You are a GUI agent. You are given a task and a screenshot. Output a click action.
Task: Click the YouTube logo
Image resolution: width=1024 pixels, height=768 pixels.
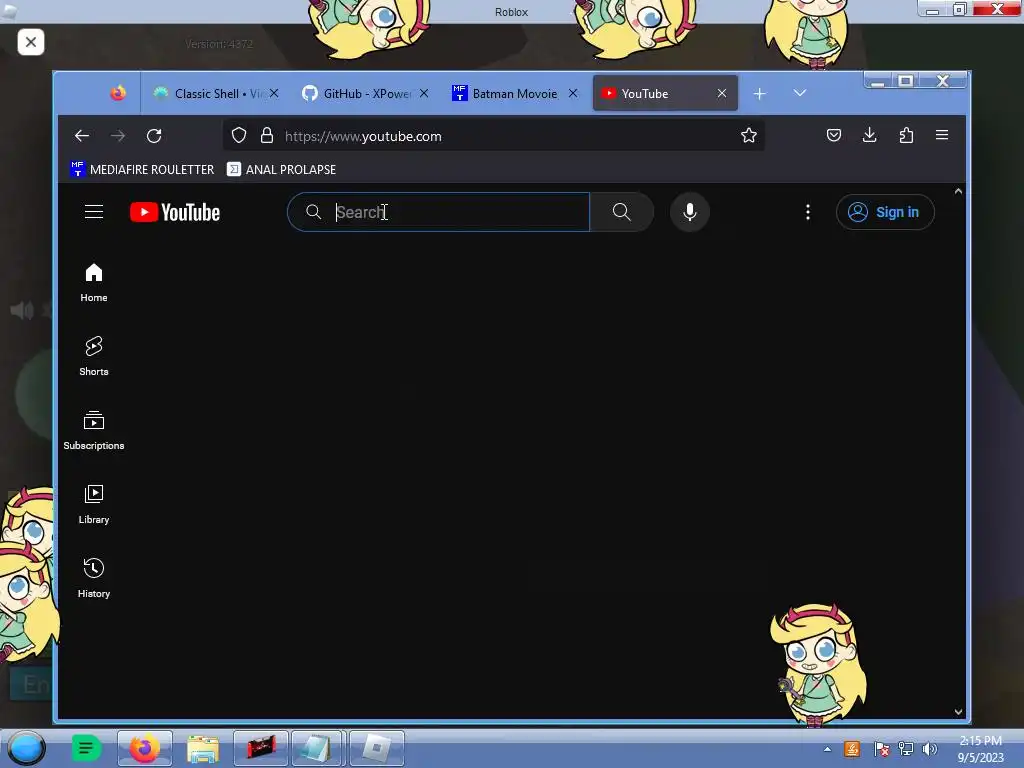pyautogui.click(x=175, y=212)
